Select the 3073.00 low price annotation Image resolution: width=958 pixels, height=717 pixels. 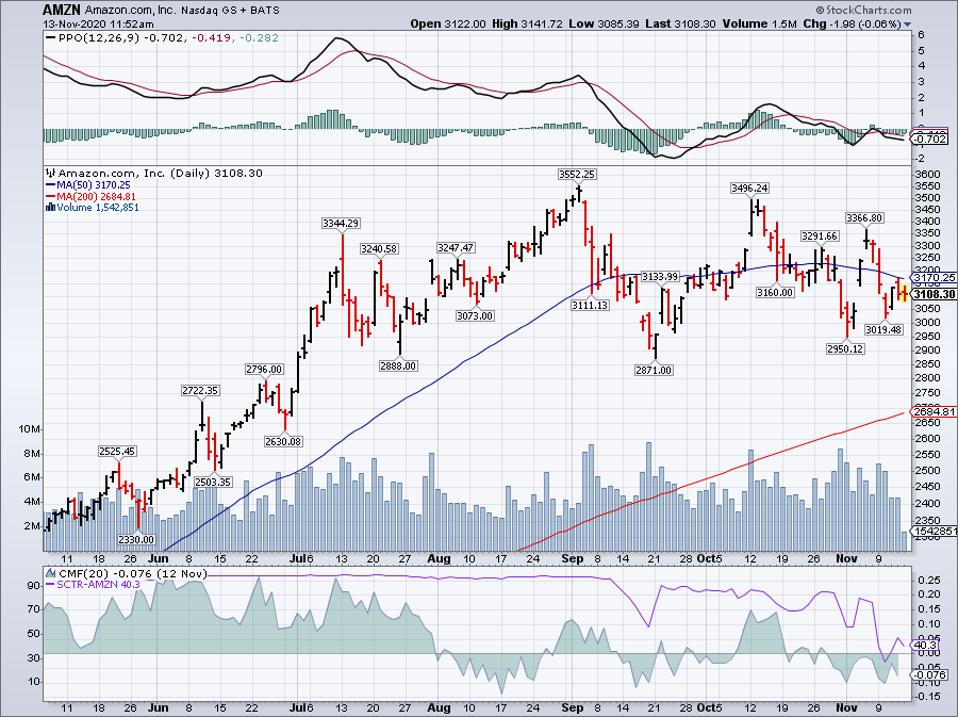pos(475,316)
